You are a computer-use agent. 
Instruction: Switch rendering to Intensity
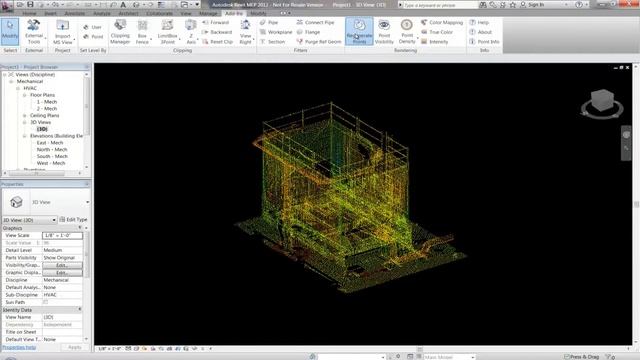[434, 42]
